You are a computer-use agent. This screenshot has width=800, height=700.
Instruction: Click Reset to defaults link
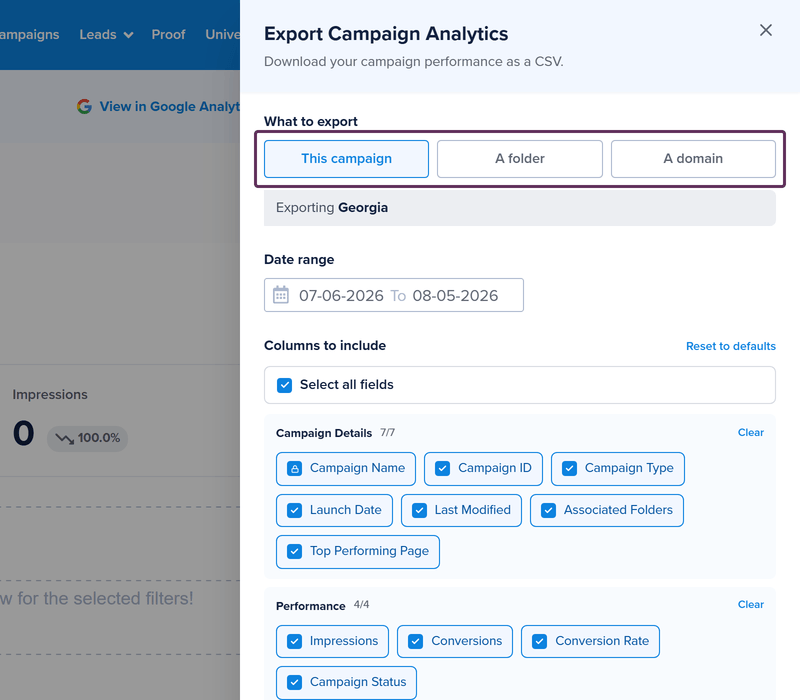point(731,346)
